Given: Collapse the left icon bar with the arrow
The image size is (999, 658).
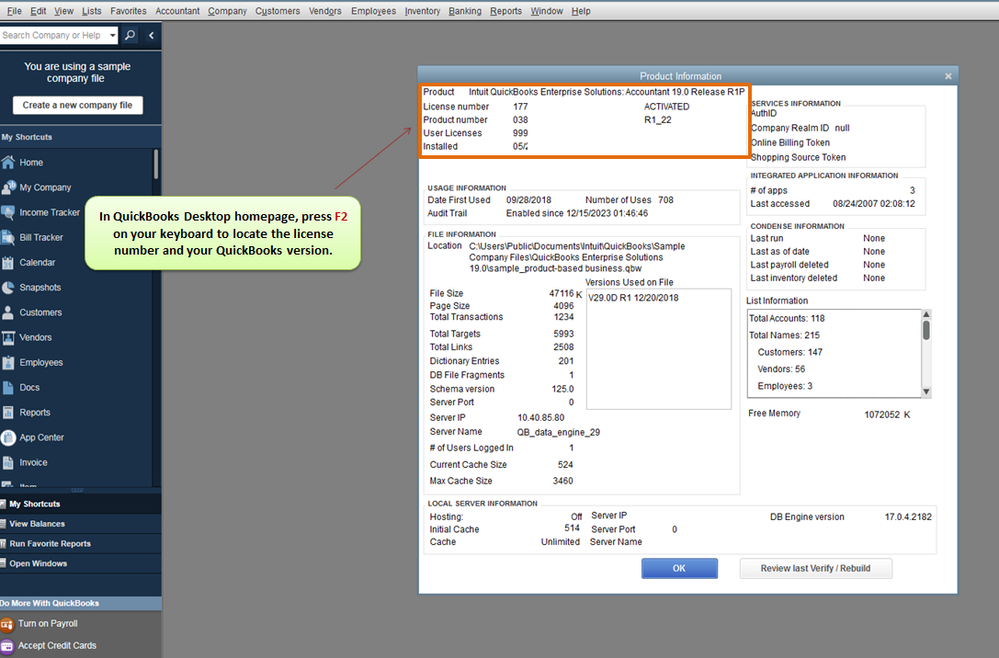Looking at the screenshot, I should (x=151, y=35).
